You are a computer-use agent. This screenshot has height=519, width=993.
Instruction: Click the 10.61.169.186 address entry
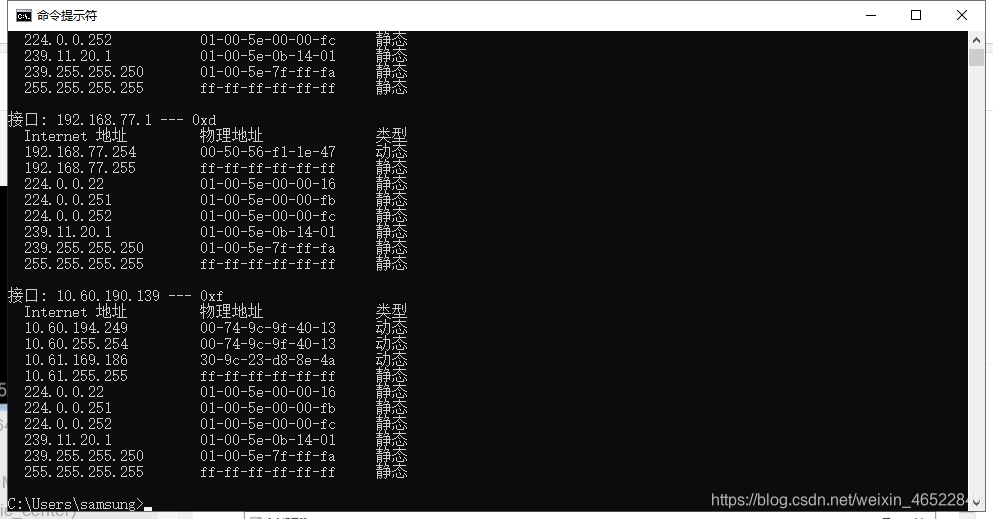click(x=76, y=360)
